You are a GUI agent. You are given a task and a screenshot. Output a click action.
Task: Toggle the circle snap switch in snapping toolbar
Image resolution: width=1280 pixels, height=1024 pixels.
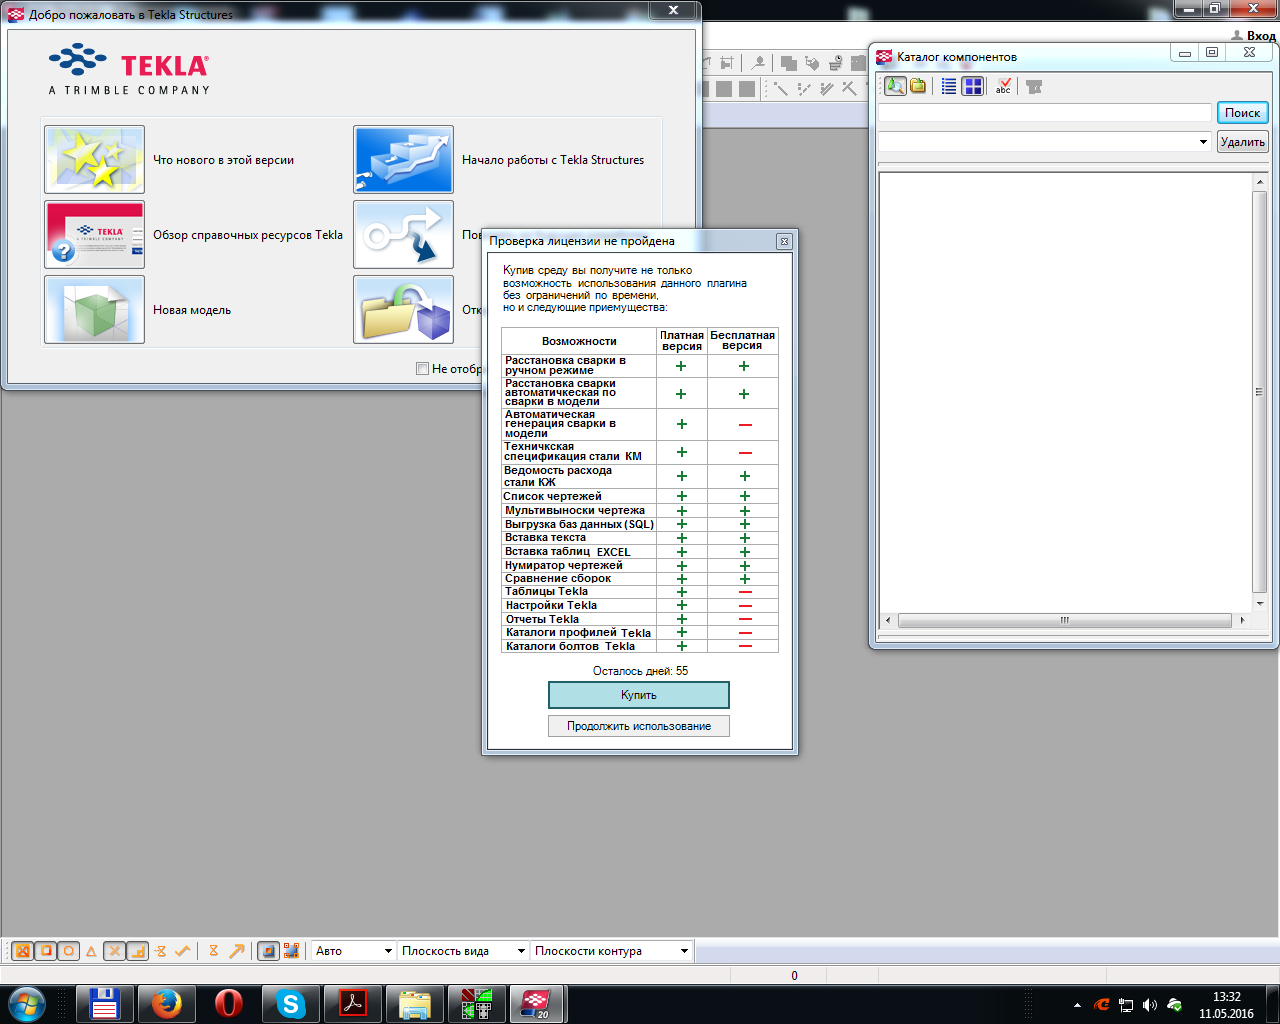[x=68, y=951]
